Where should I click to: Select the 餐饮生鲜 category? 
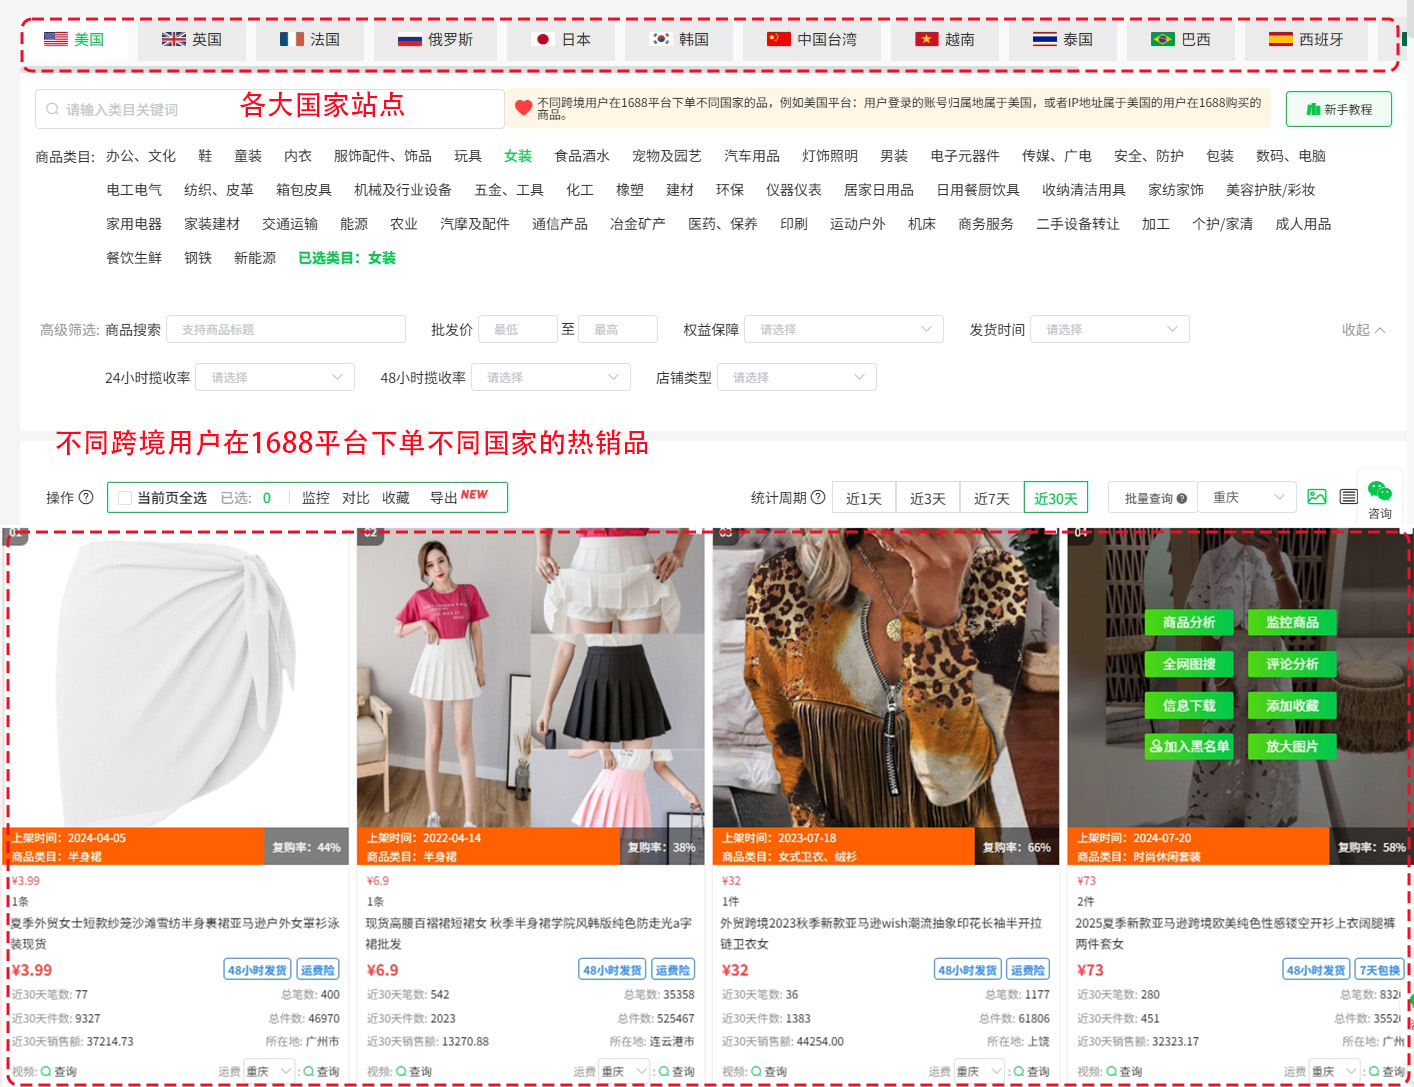[134, 258]
